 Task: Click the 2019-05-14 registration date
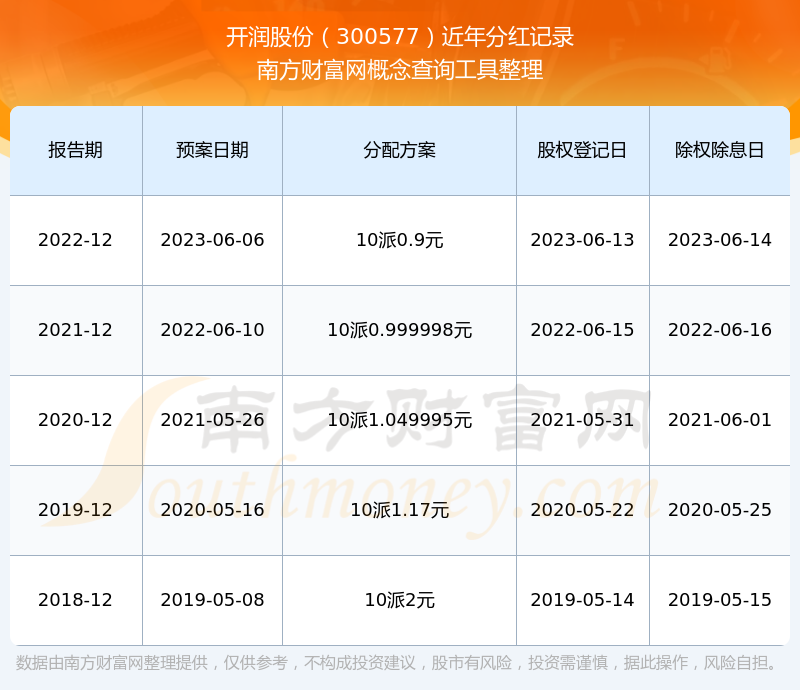(x=582, y=600)
